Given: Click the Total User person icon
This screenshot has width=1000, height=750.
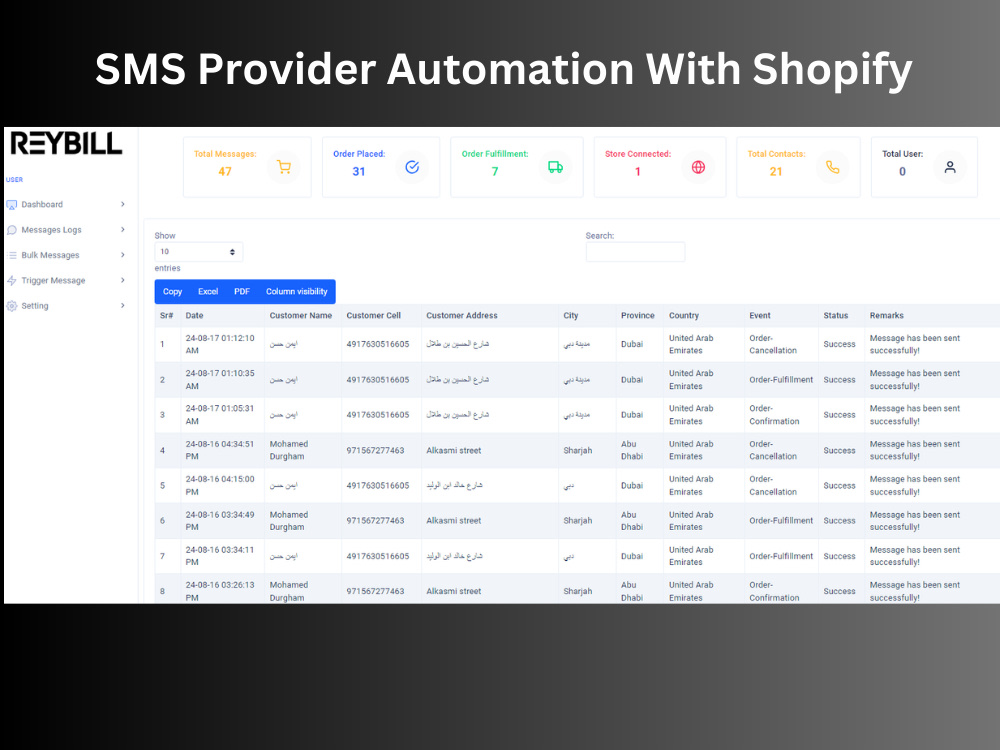Looking at the screenshot, I should point(950,167).
